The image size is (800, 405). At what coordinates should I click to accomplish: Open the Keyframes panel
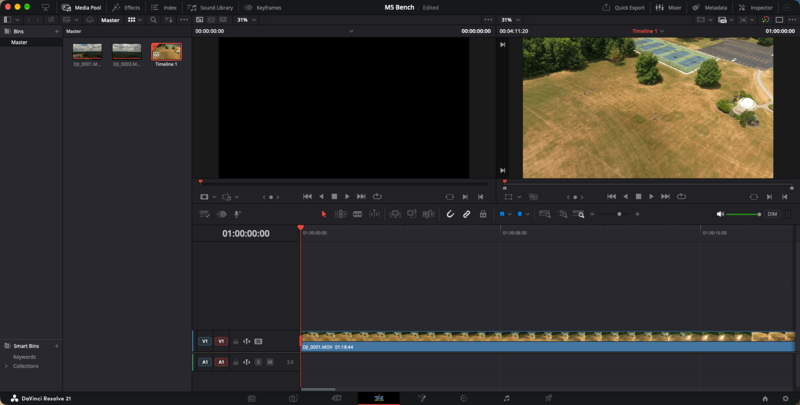pyautogui.click(x=263, y=8)
